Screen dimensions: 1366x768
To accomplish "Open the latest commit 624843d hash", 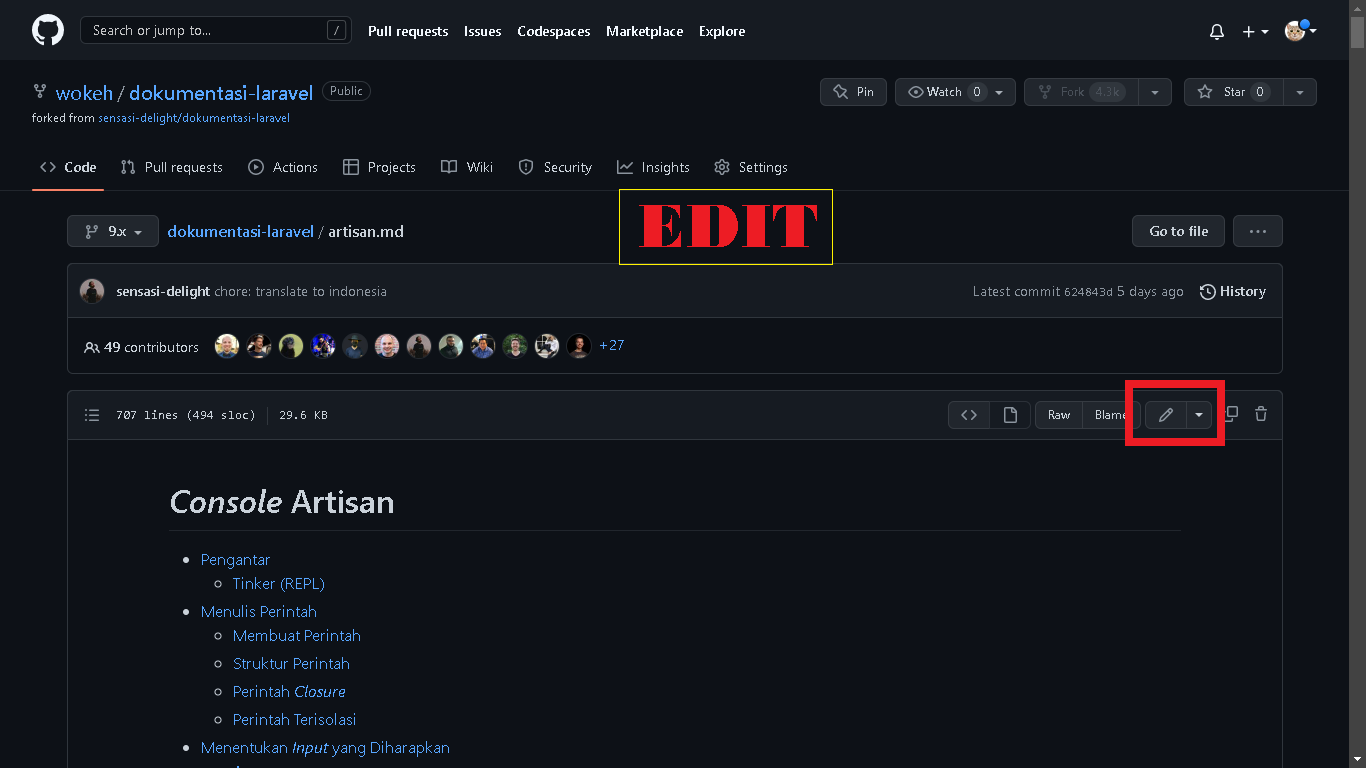I will point(1088,292).
